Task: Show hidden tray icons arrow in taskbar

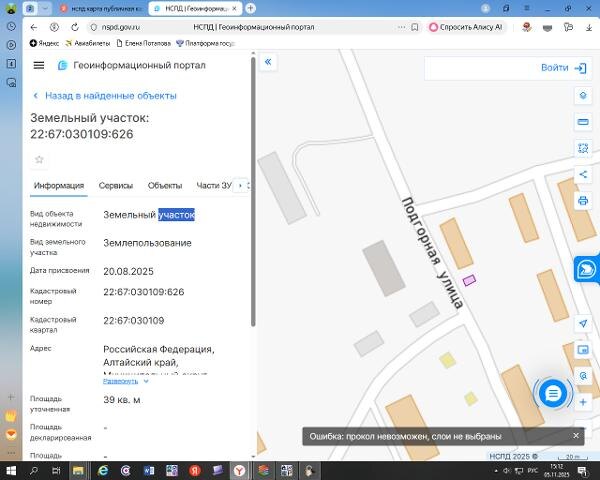Action: [496, 470]
